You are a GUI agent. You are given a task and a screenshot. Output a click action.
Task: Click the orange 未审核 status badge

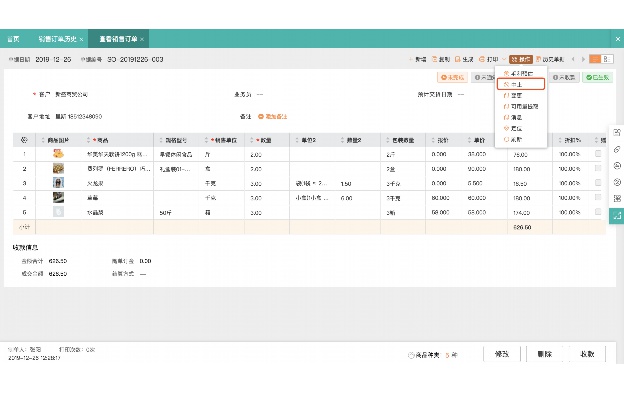point(452,77)
